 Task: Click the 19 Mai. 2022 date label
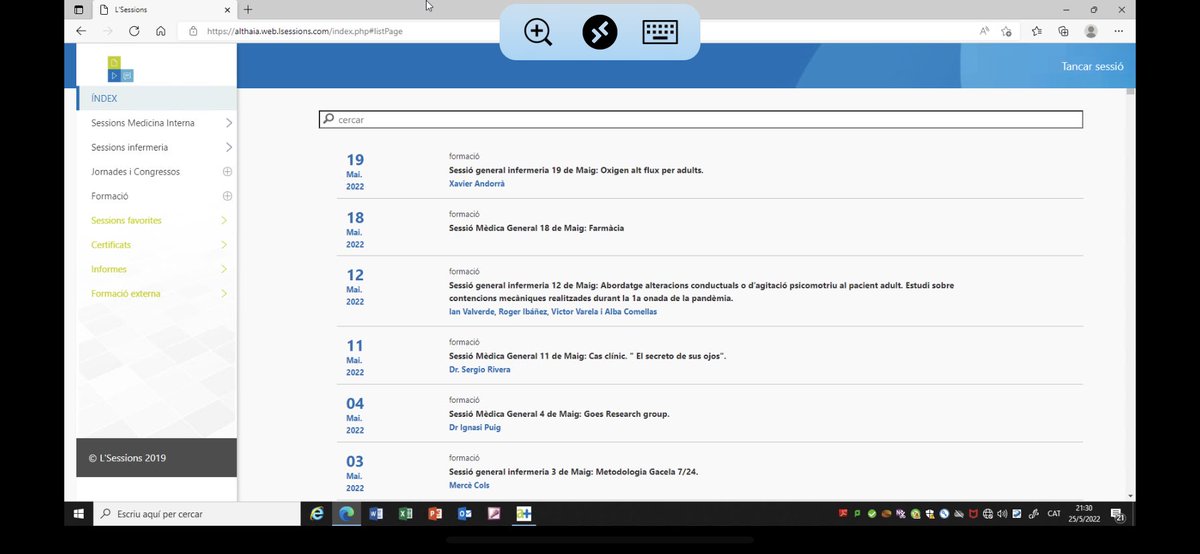[x=355, y=171]
